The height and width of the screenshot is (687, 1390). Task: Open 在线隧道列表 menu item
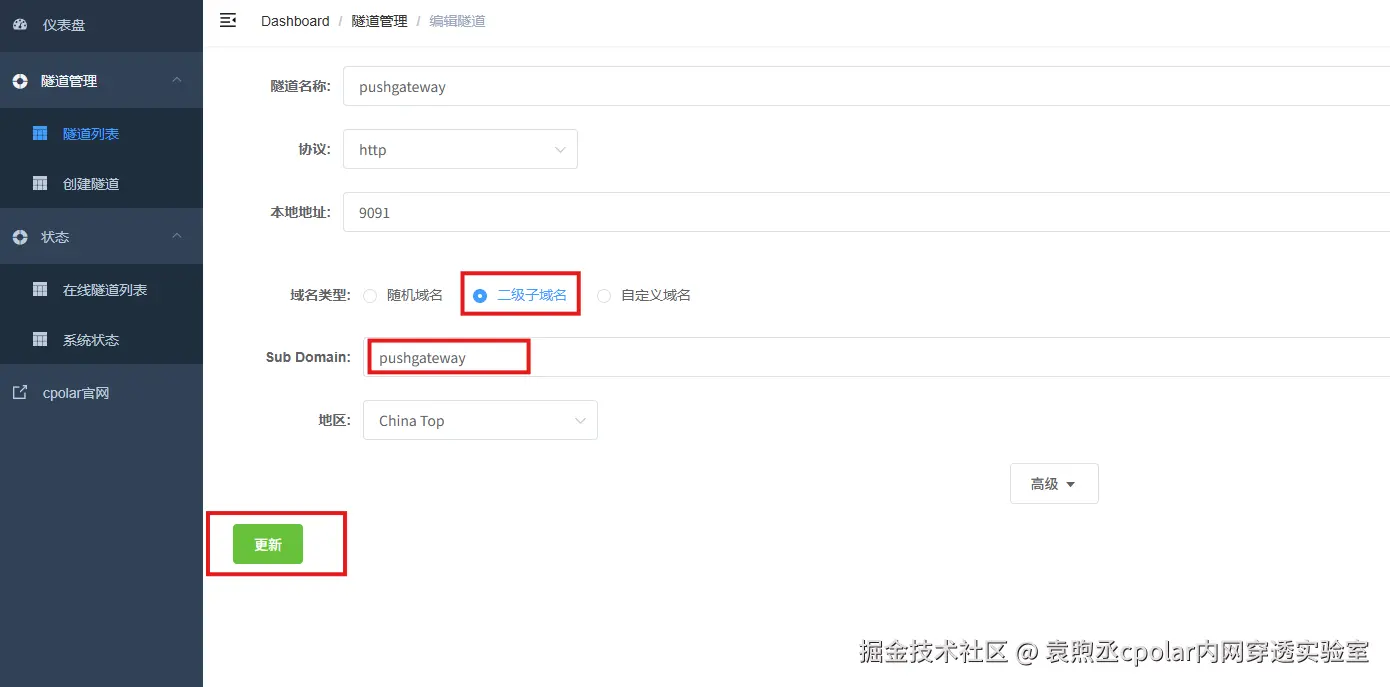[101, 289]
